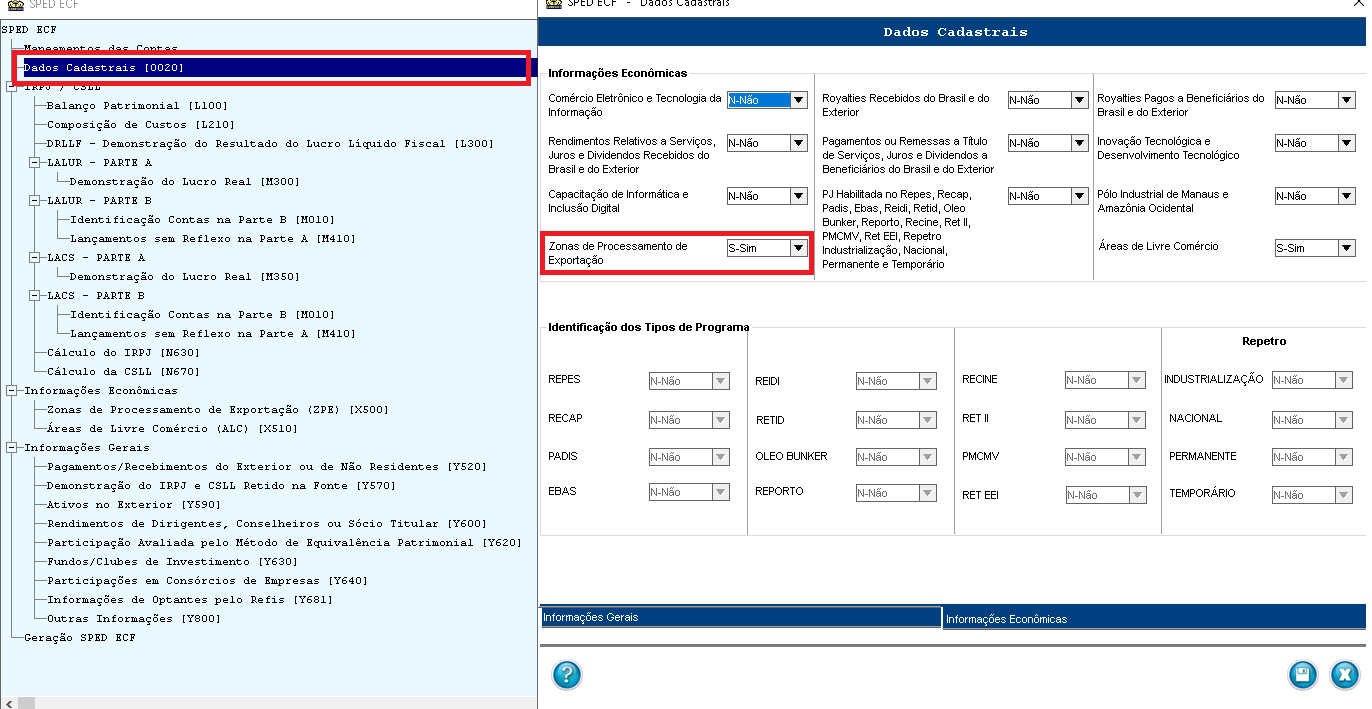Open Pagamentos ou Remessas a Título dropdown
This screenshot has height=709, width=1372.
click(1079, 143)
